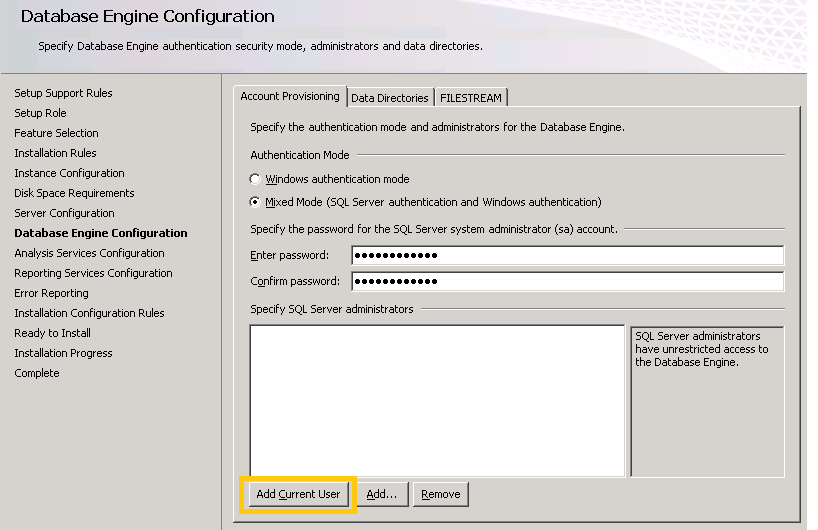818x530 pixels.
Task: Open the FILESTREAM tab
Action: pyautogui.click(x=471, y=98)
